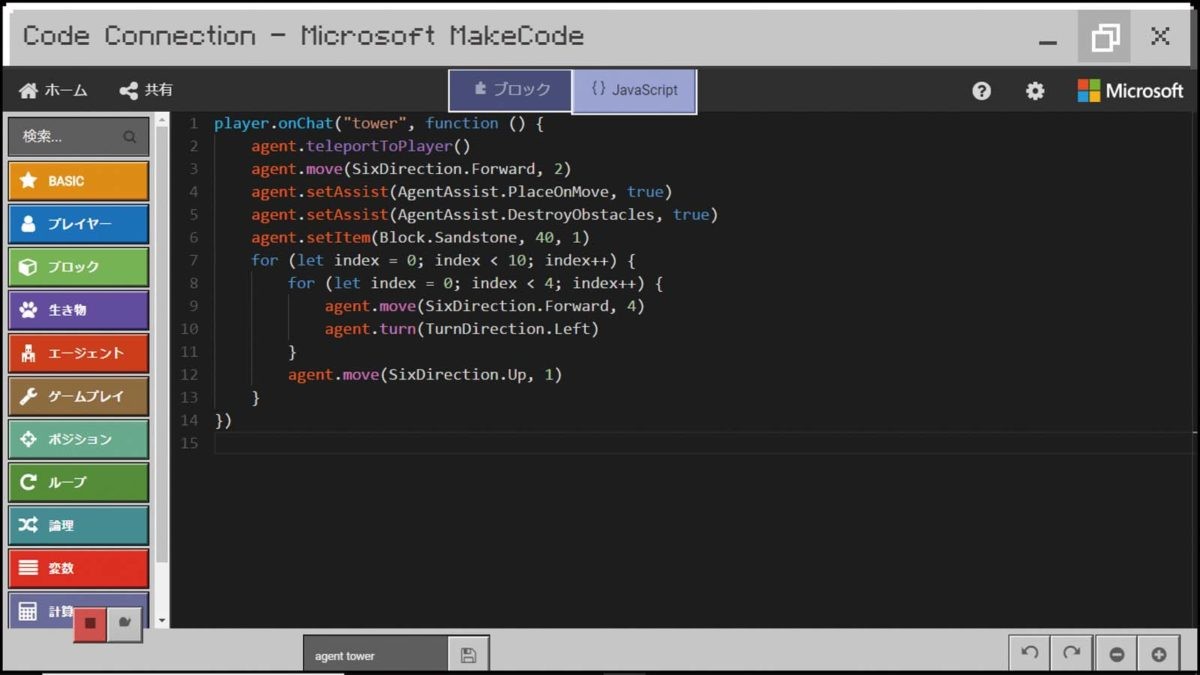Undo the last code change

(1029, 653)
